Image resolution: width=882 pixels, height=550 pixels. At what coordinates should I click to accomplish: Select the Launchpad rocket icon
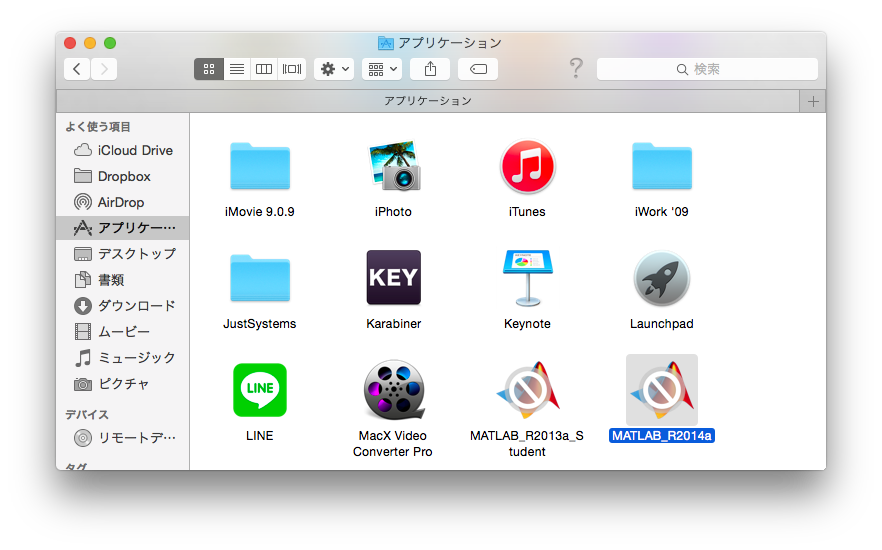[662, 278]
